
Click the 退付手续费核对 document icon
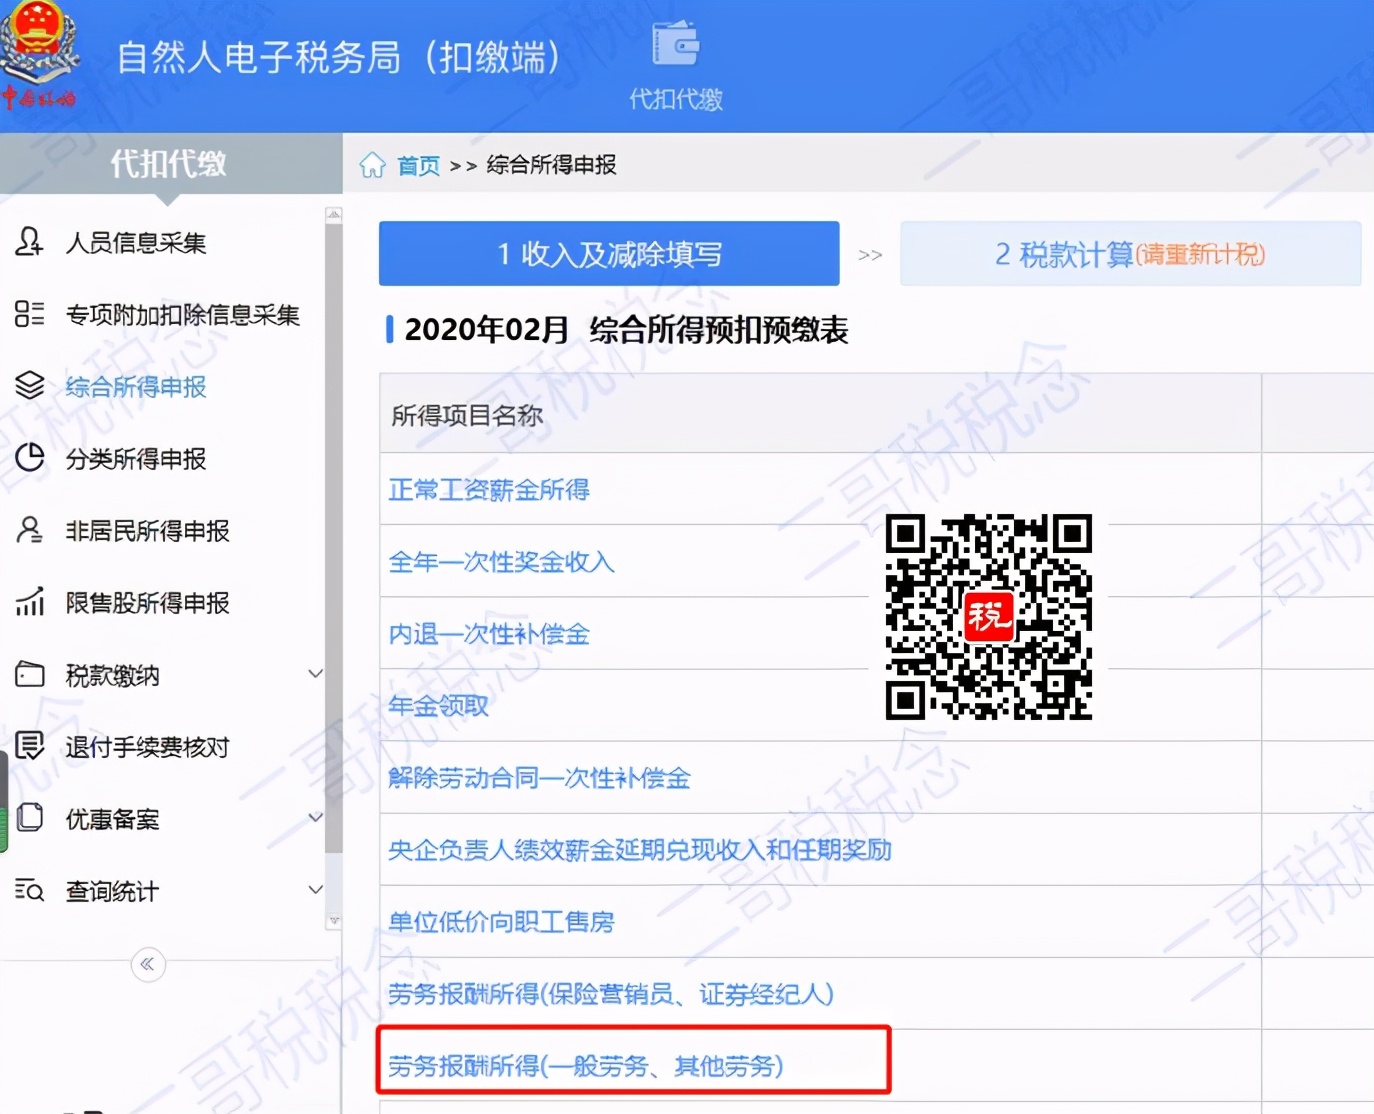click(29, 746)
